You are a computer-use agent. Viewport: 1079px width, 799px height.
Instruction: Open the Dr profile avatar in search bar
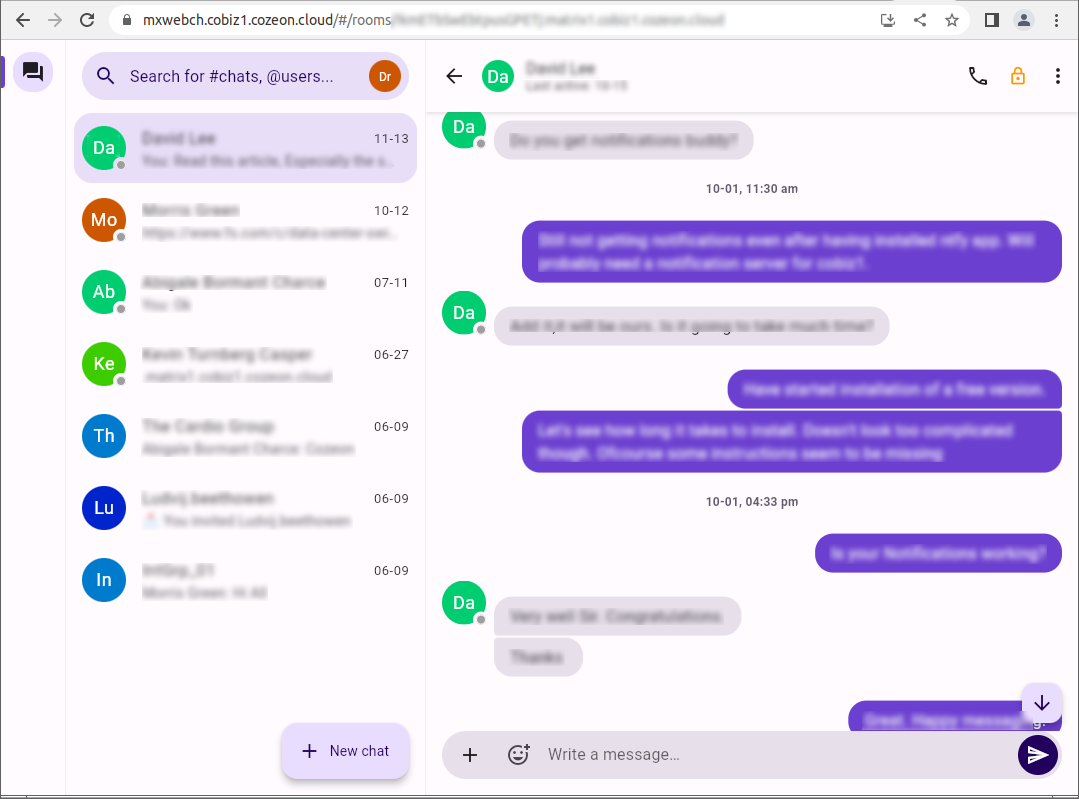[x=384, y=76]
